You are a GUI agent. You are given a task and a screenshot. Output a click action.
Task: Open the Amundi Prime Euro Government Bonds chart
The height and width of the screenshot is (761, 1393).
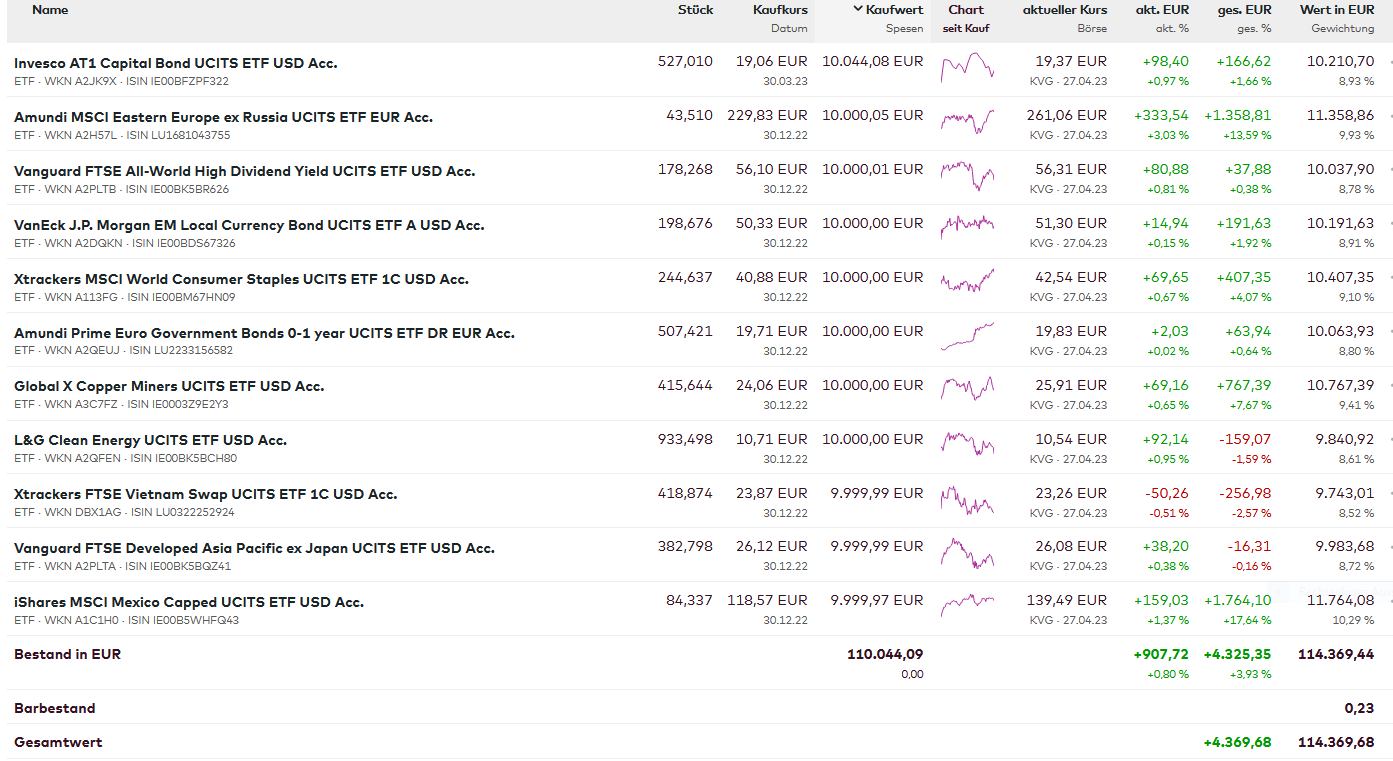click(x=967, y=338)
